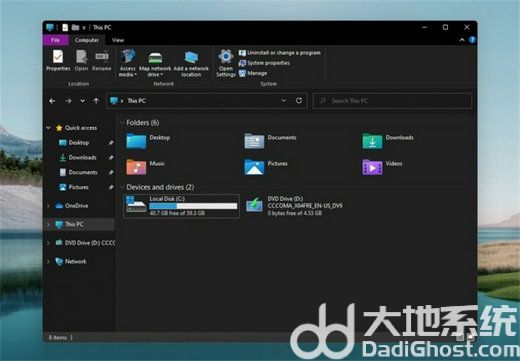Open the File menu tab
This screenshot has height=361, width=520.
[55, 40]
